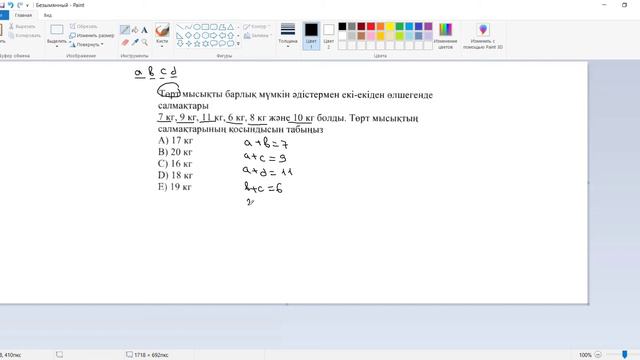
Task: Choose the Right arrow shape
Action: tap(214, 36)
